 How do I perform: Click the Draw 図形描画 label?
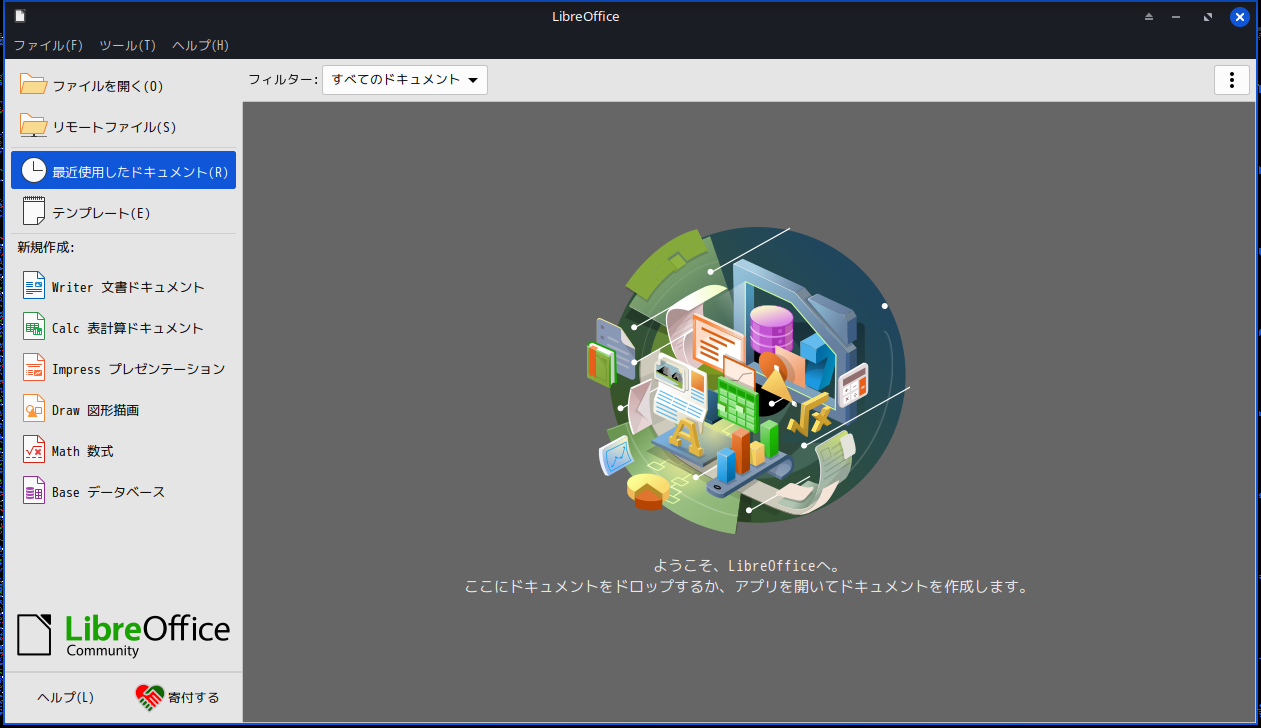96,410
